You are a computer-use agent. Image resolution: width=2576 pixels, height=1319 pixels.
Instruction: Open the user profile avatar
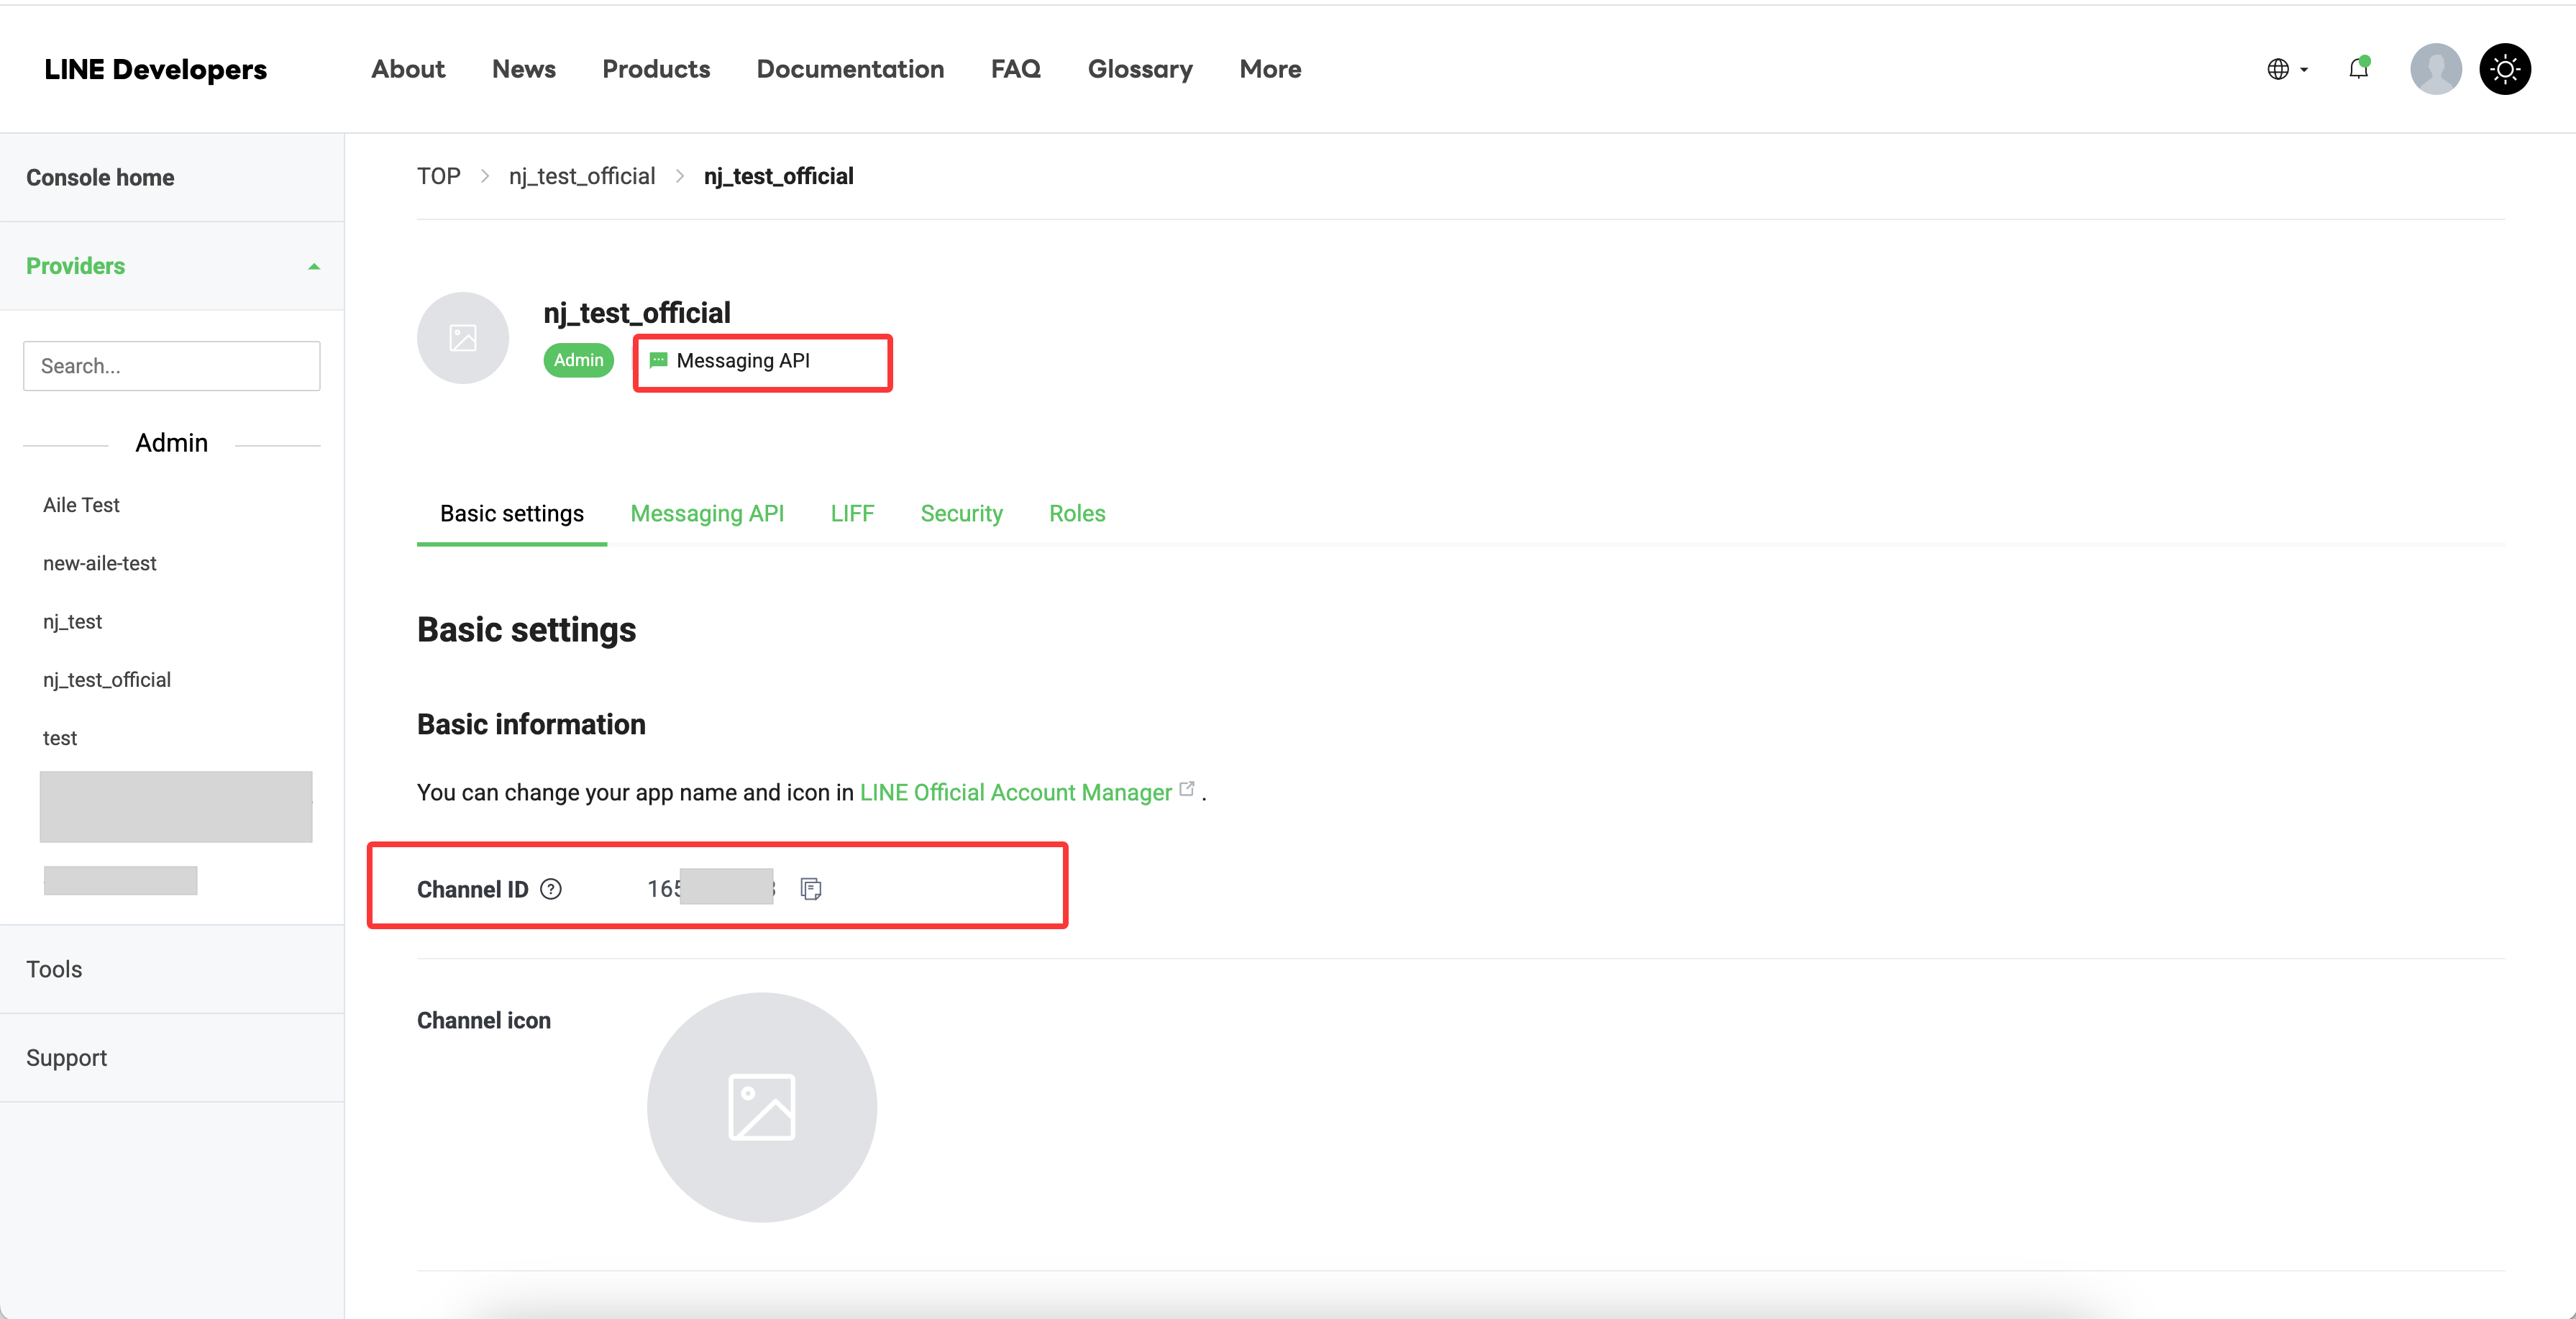[2435, 69]
